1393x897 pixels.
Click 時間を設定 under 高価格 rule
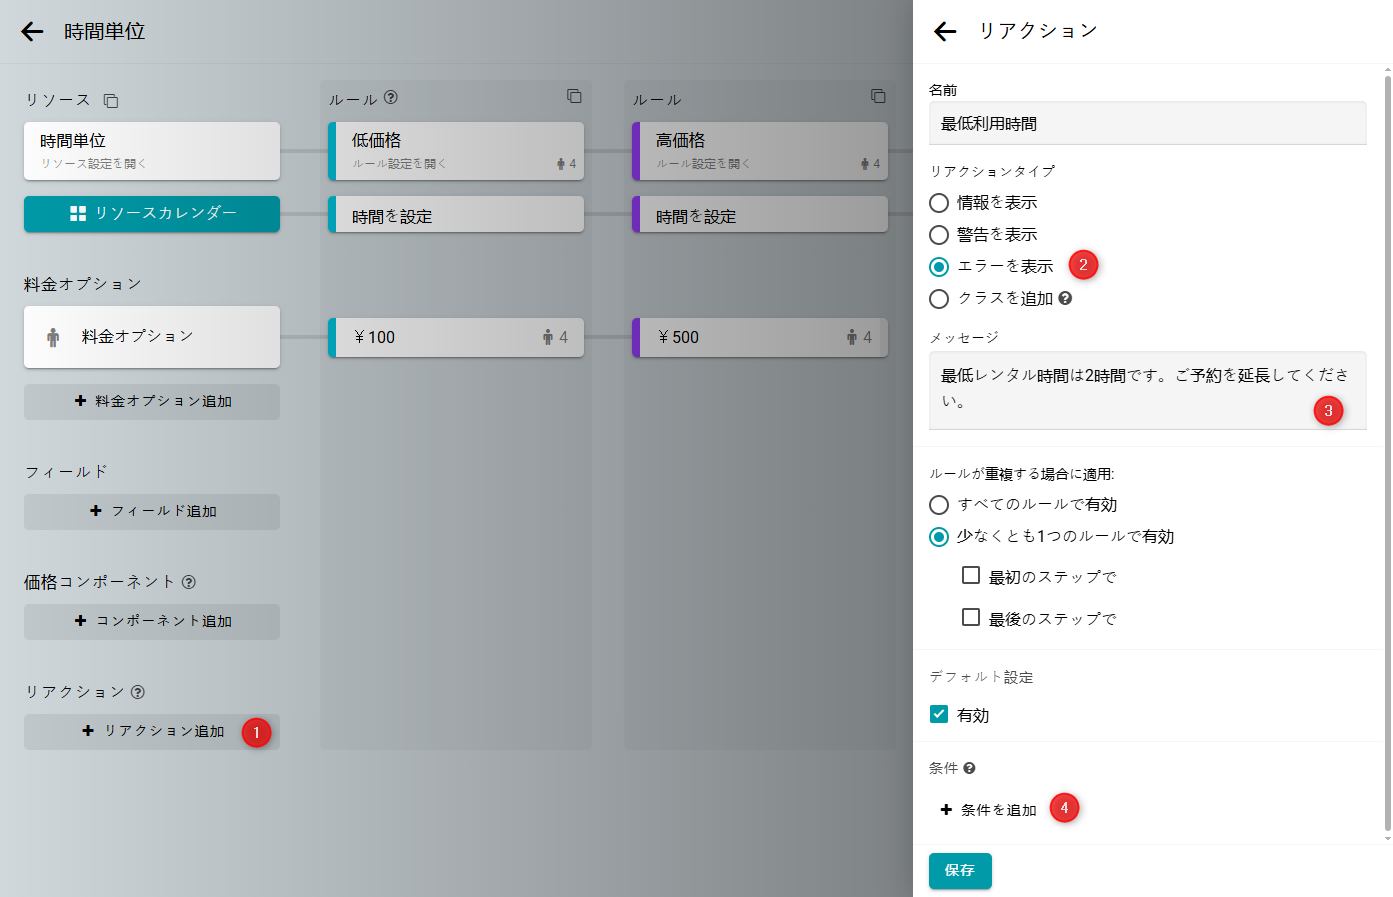760,214
